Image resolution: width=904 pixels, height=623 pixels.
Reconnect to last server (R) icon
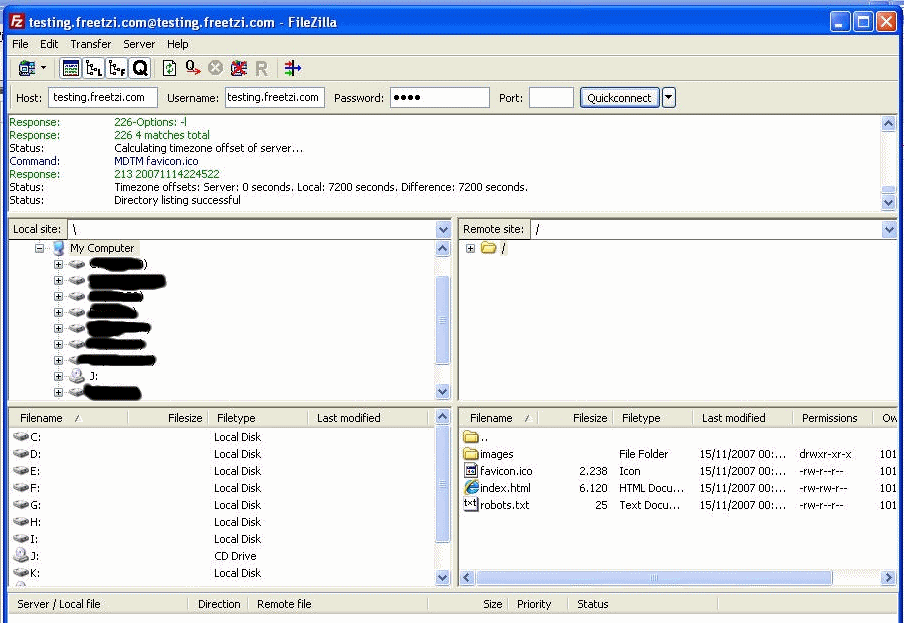coord(261,69)
